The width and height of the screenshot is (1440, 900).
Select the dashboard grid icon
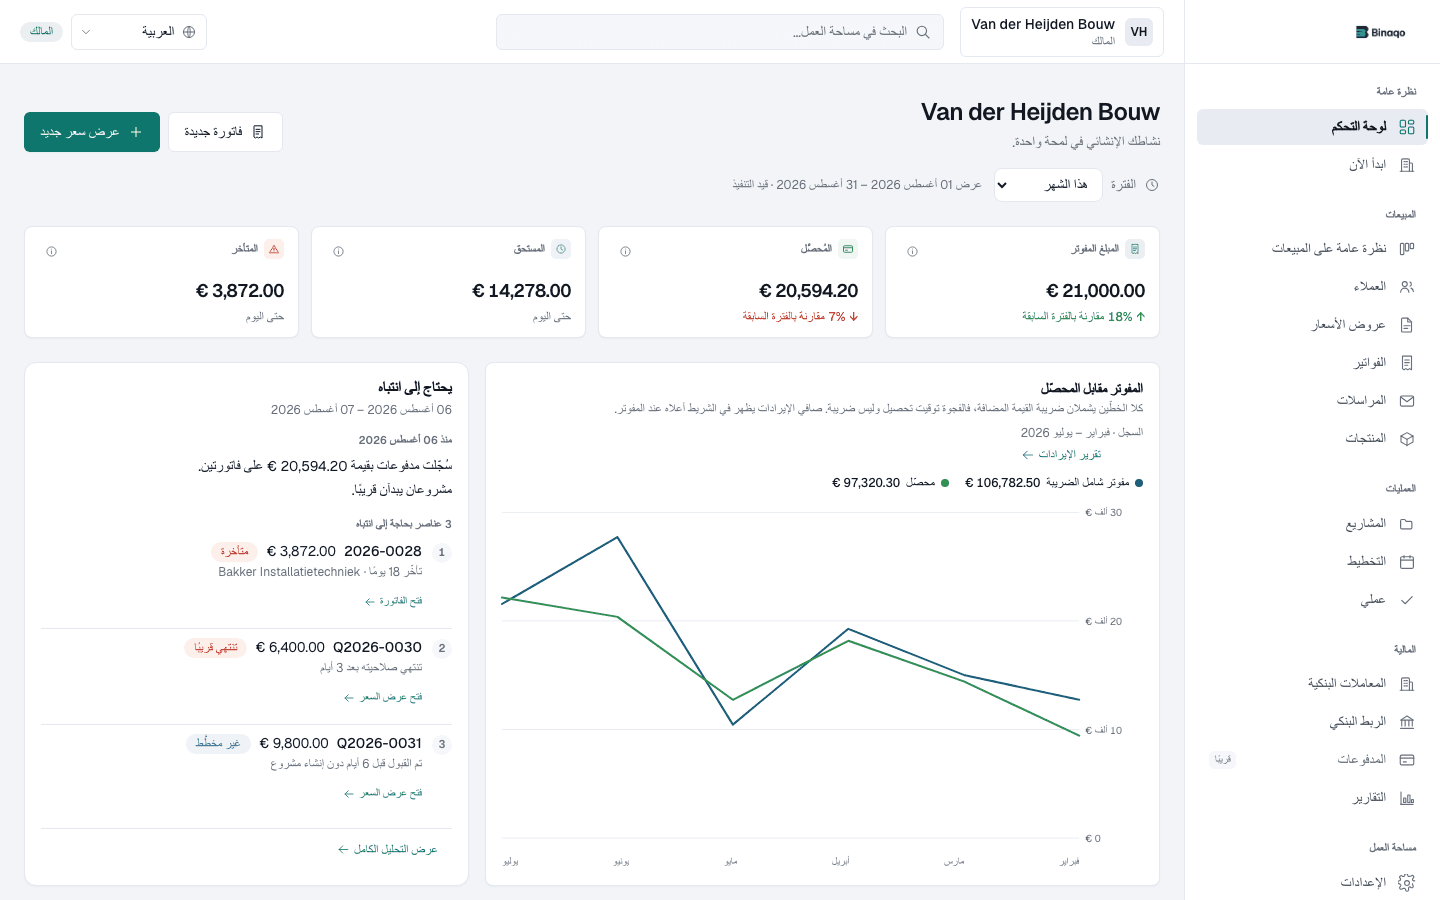click(x=1407, y=127)
